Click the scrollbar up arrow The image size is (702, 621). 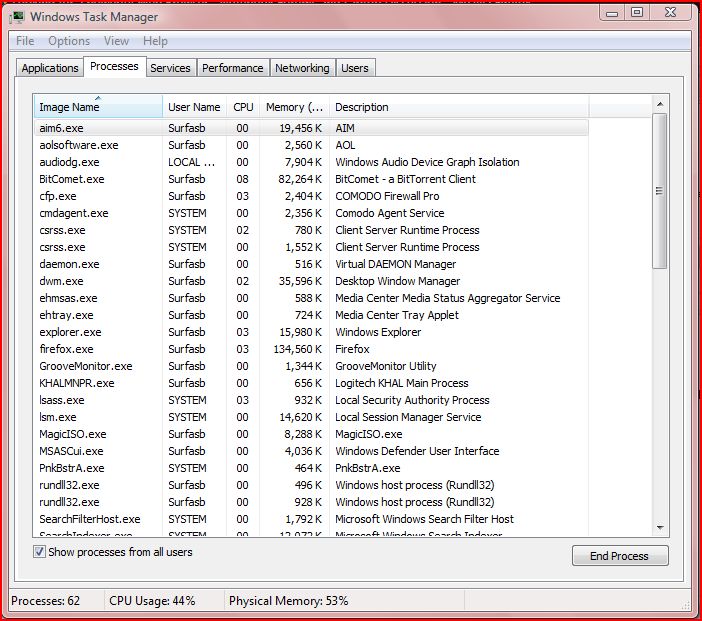[659, 104]
